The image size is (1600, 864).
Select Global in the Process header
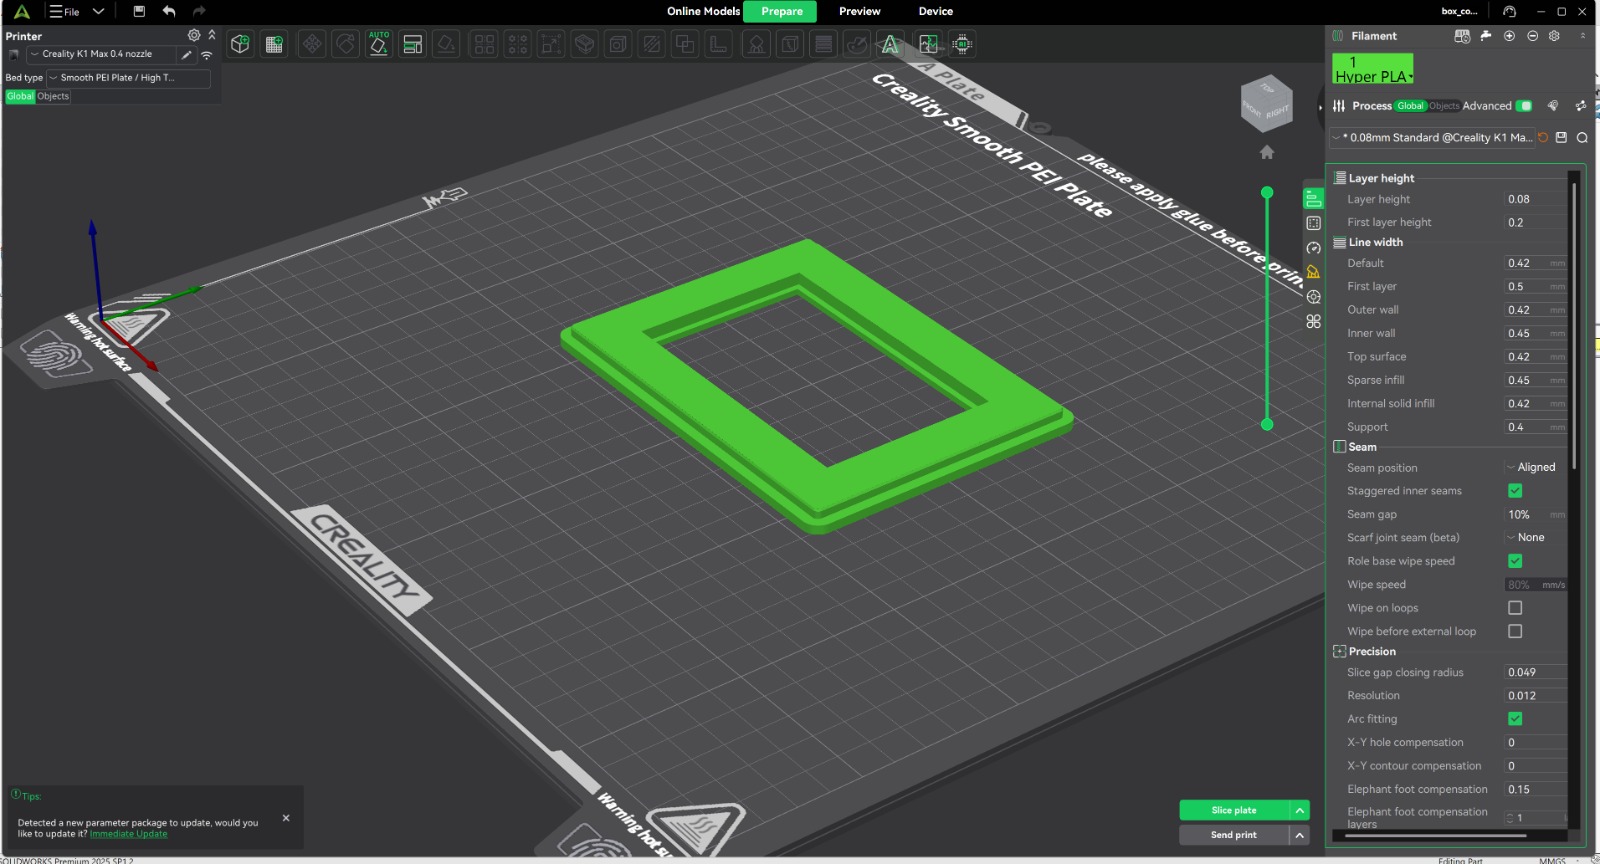point(1410,106)
